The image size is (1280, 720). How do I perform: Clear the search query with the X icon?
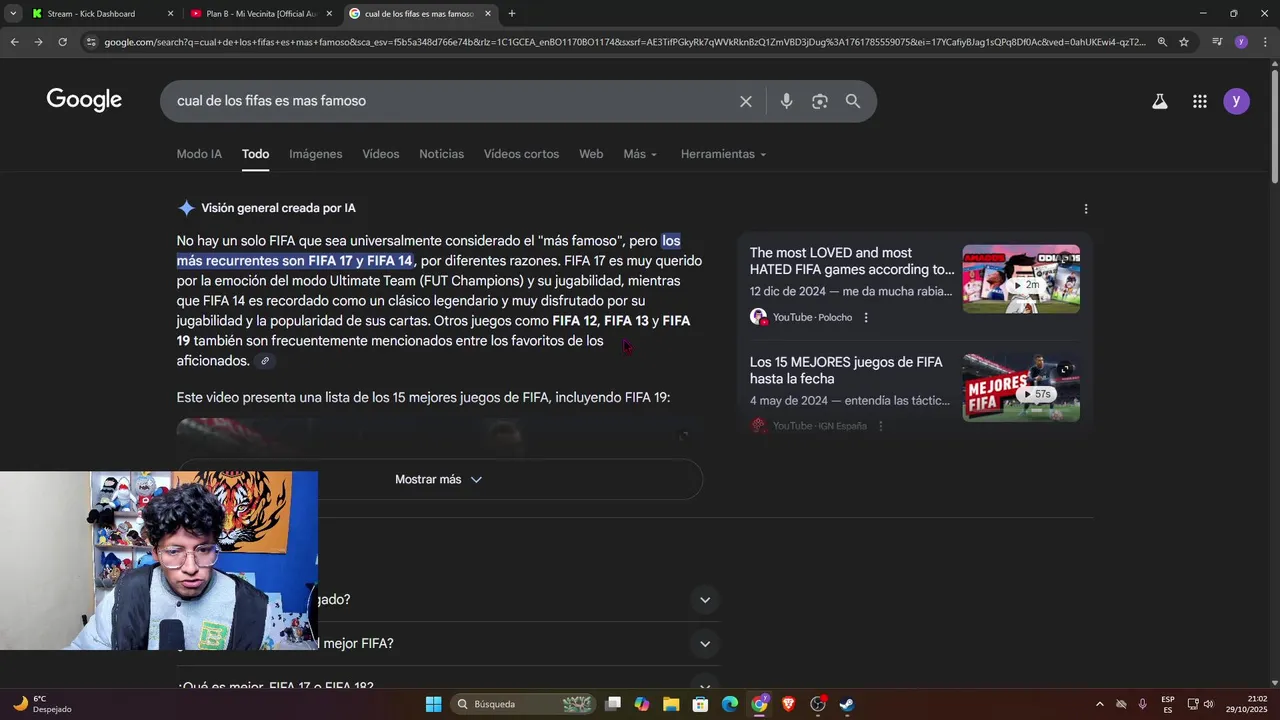[745, 101]
